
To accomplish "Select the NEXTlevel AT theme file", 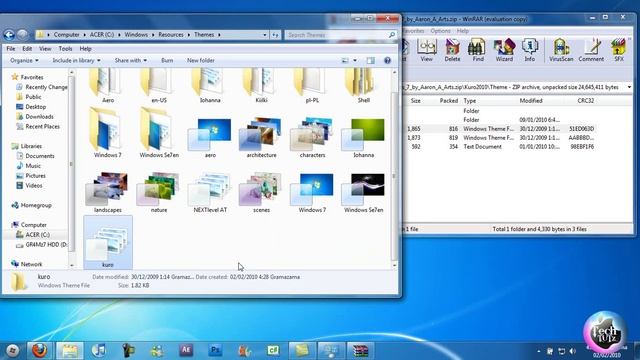I will pyautogui.click(x=210, y=193).
